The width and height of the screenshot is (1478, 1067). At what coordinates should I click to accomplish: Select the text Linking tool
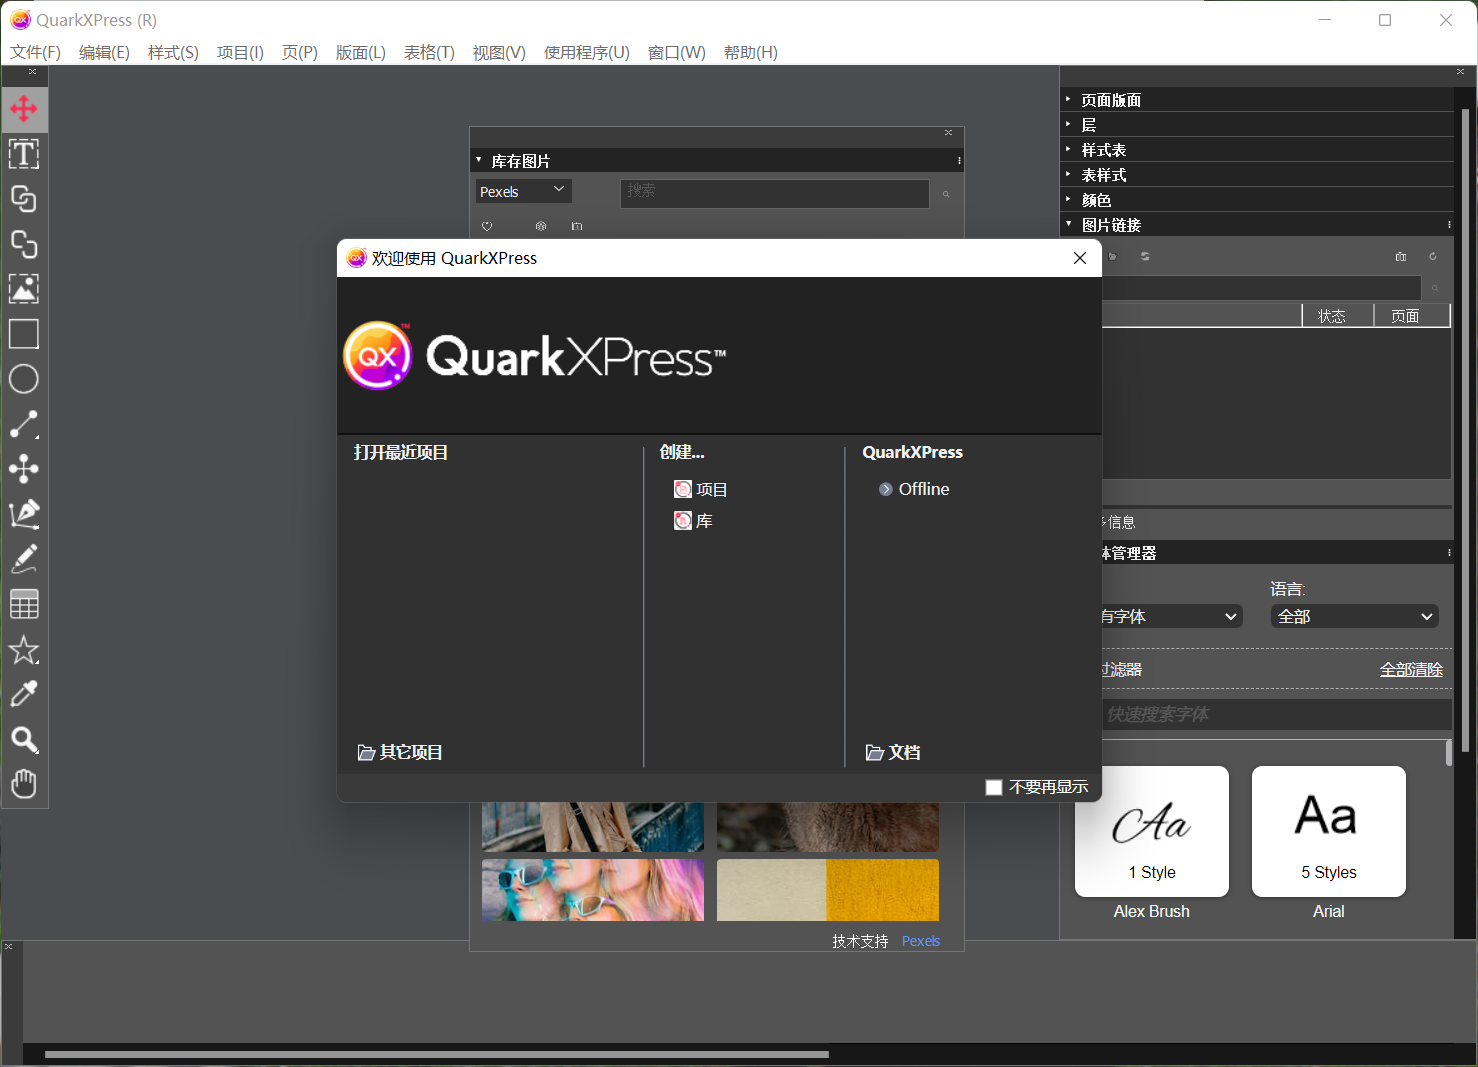tap(24, 199)
